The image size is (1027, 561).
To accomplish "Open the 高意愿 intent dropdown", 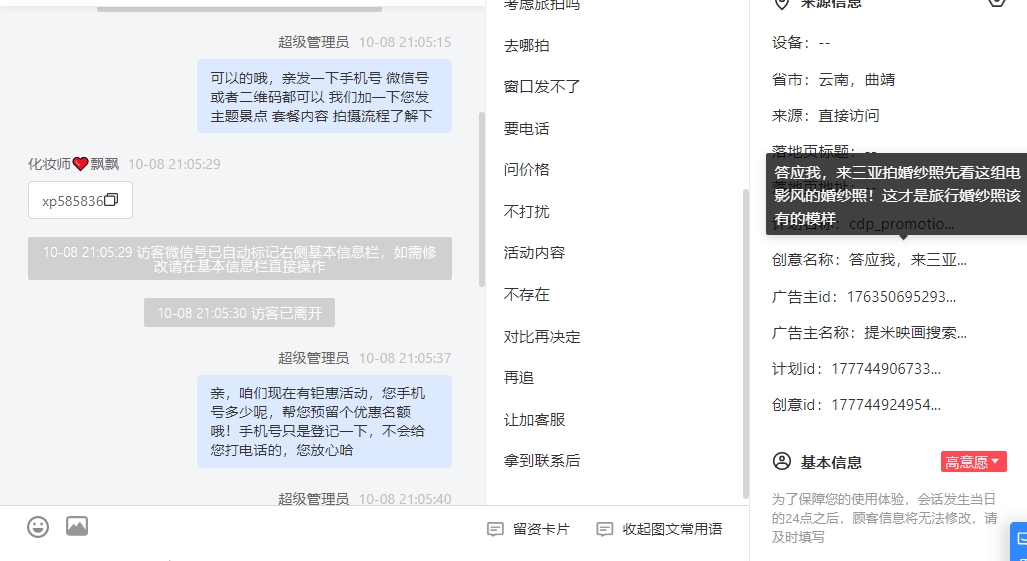I will tap(973, 461).
